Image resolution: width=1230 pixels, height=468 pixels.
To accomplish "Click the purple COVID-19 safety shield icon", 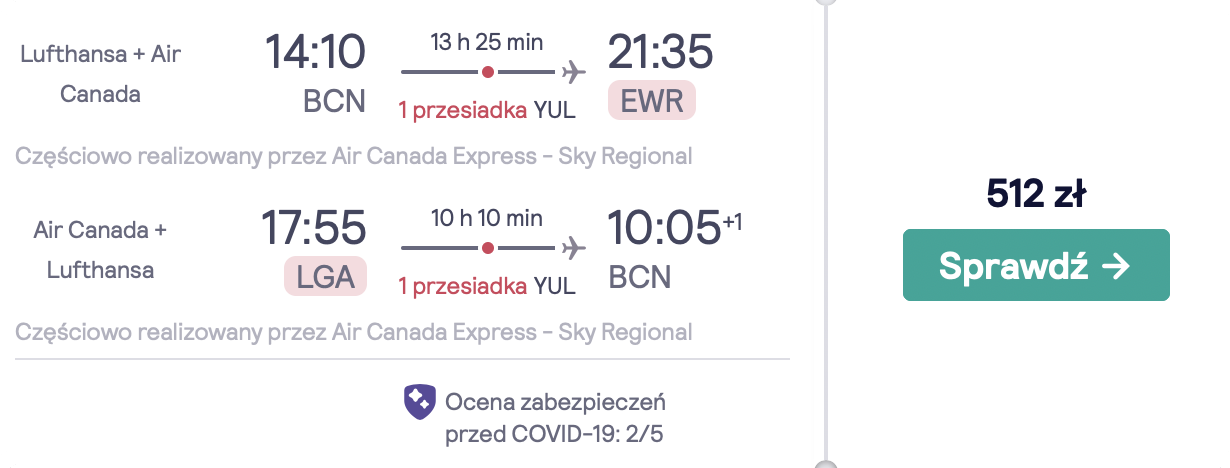I will point(420,402).
